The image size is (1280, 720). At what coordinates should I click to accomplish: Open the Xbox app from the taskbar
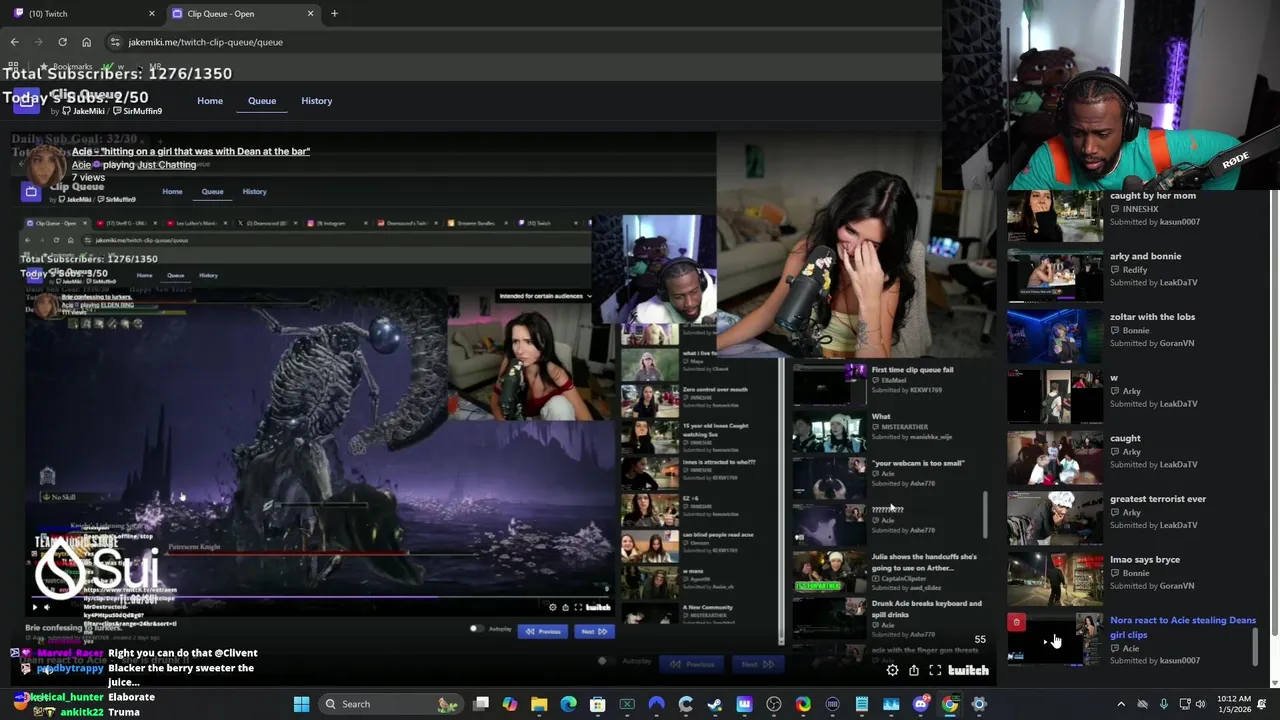coord(627,704)
